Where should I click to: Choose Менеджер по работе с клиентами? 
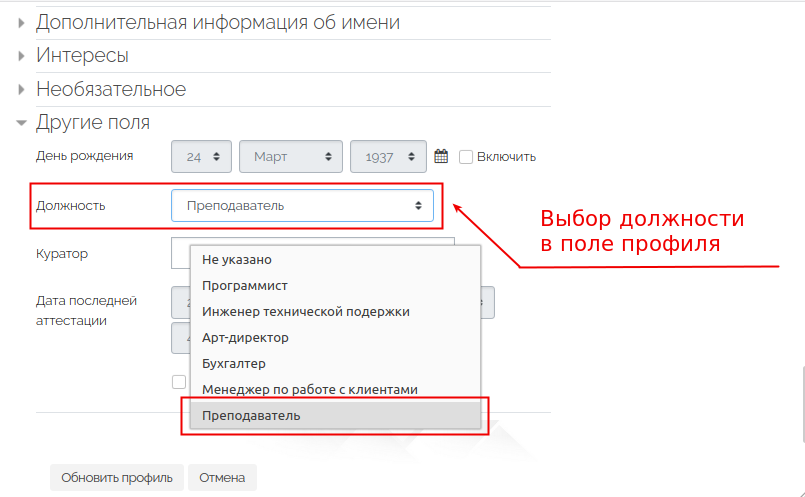[x=309, y=389]
